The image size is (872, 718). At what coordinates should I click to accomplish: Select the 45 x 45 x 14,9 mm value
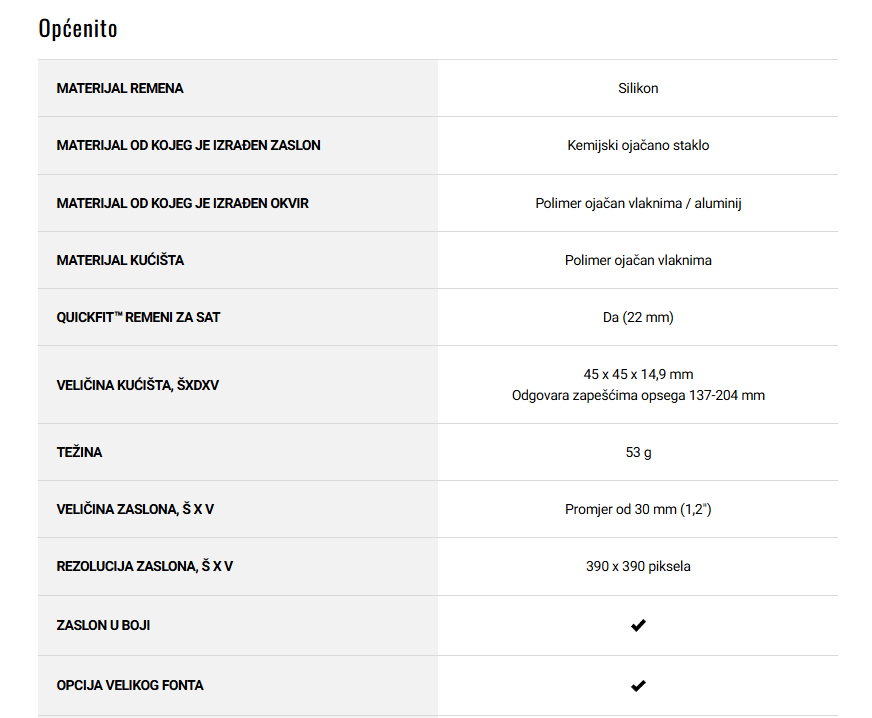coord(638,374)
